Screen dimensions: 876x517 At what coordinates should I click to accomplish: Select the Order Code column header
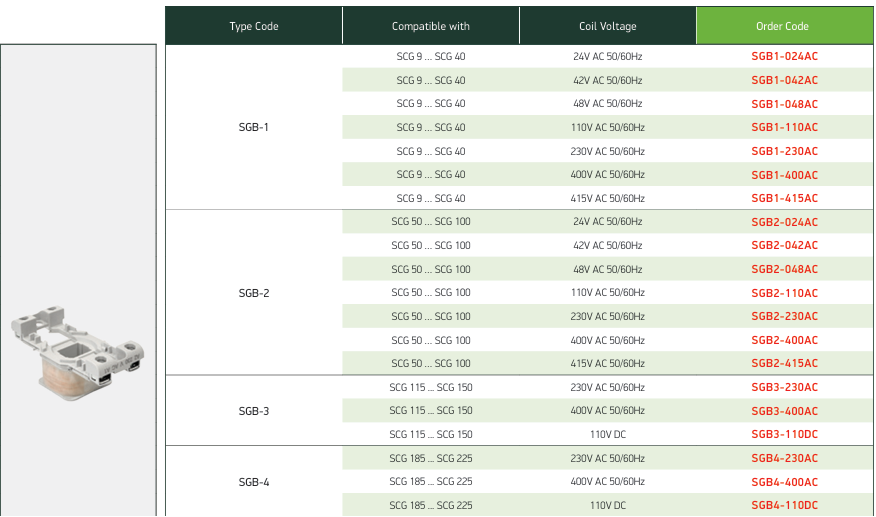[784, 26]
